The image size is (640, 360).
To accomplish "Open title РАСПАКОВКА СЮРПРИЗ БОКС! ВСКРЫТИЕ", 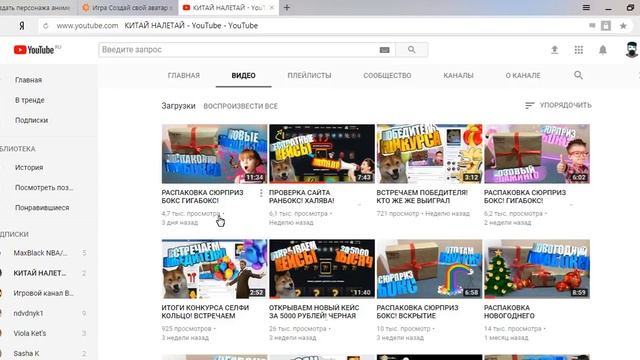I will [x=418, y=312].
